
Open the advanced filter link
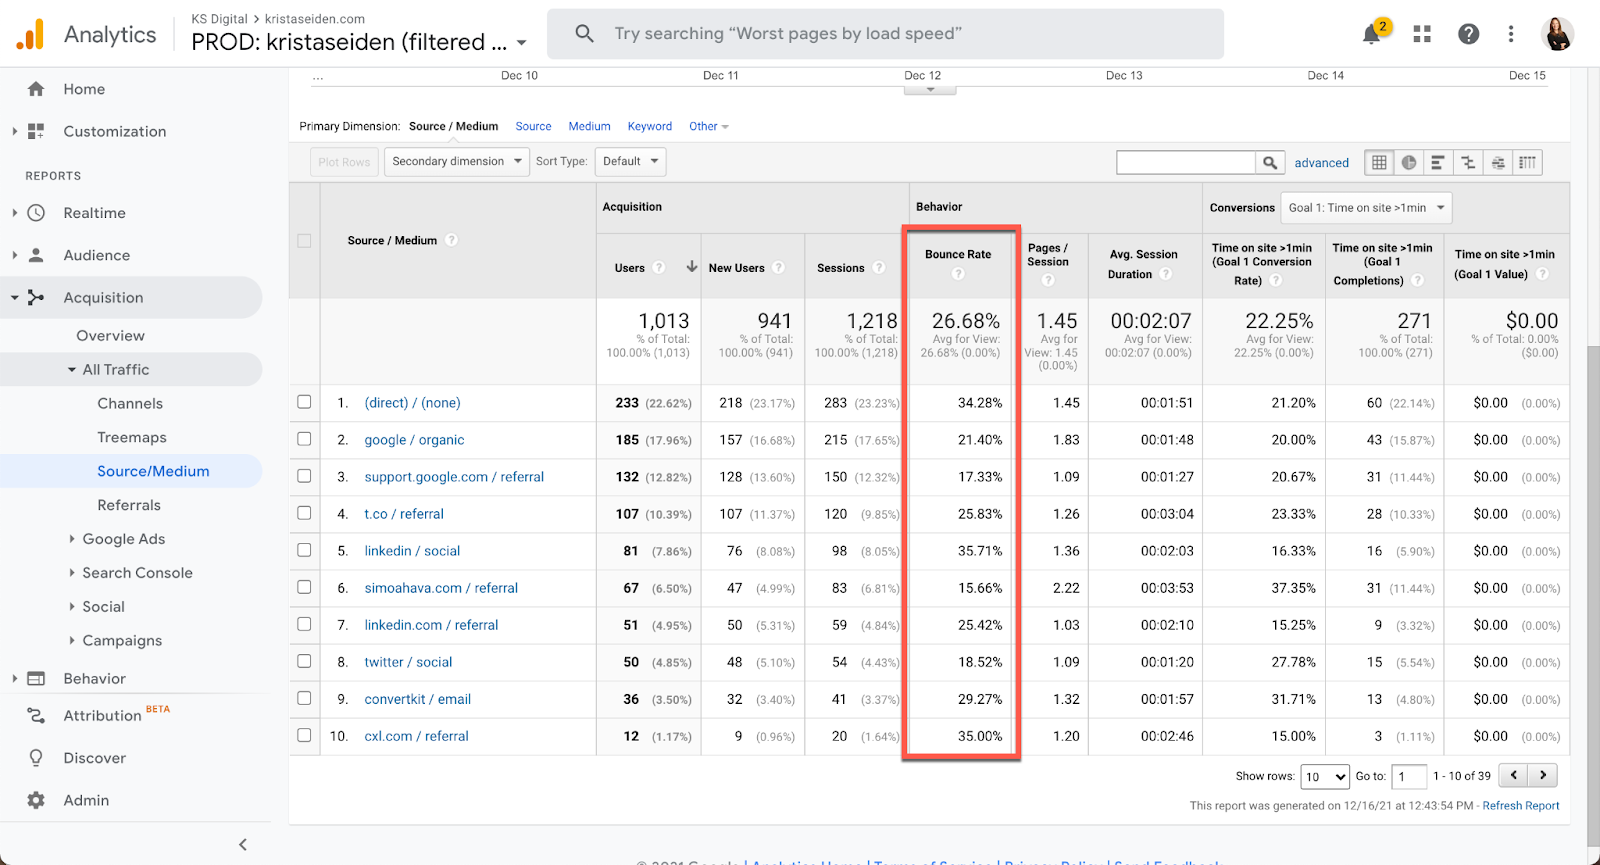1321,163
